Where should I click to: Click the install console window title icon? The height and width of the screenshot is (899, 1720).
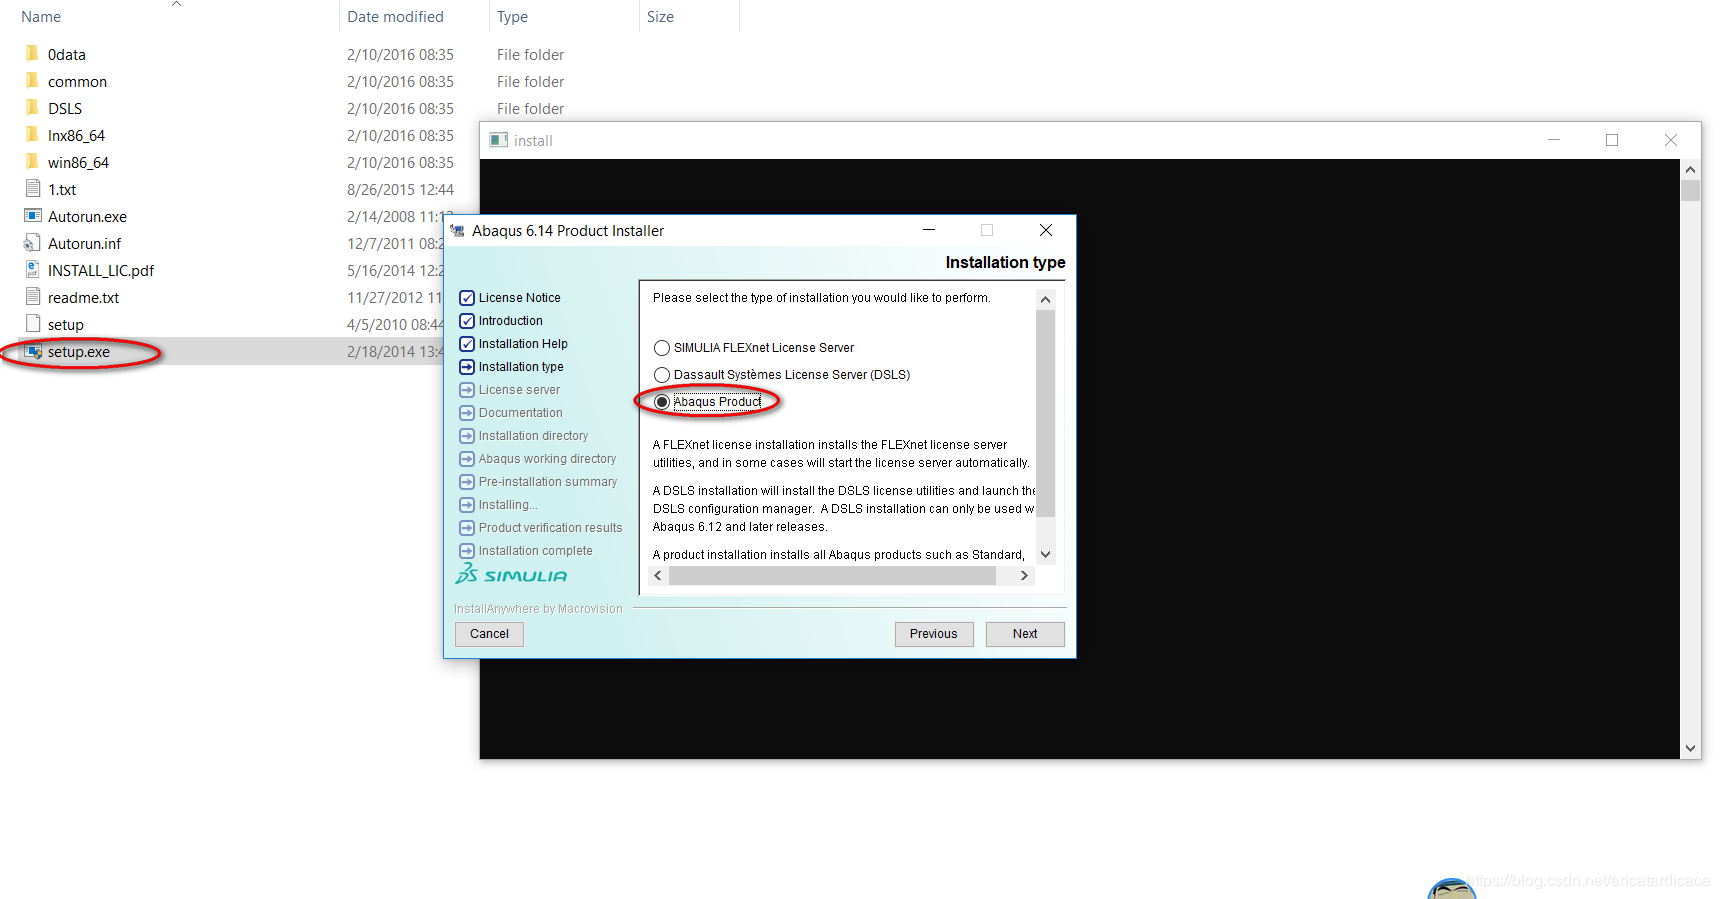point(498,140)
